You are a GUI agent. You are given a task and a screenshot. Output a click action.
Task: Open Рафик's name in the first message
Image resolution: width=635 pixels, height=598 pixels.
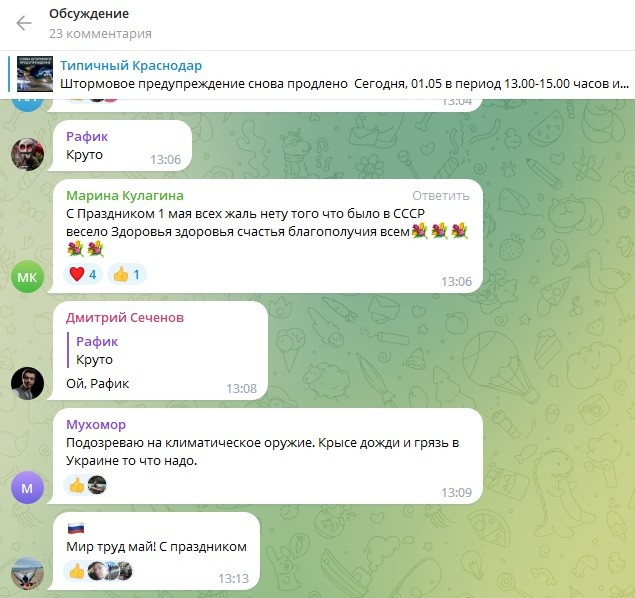(87, 136)
